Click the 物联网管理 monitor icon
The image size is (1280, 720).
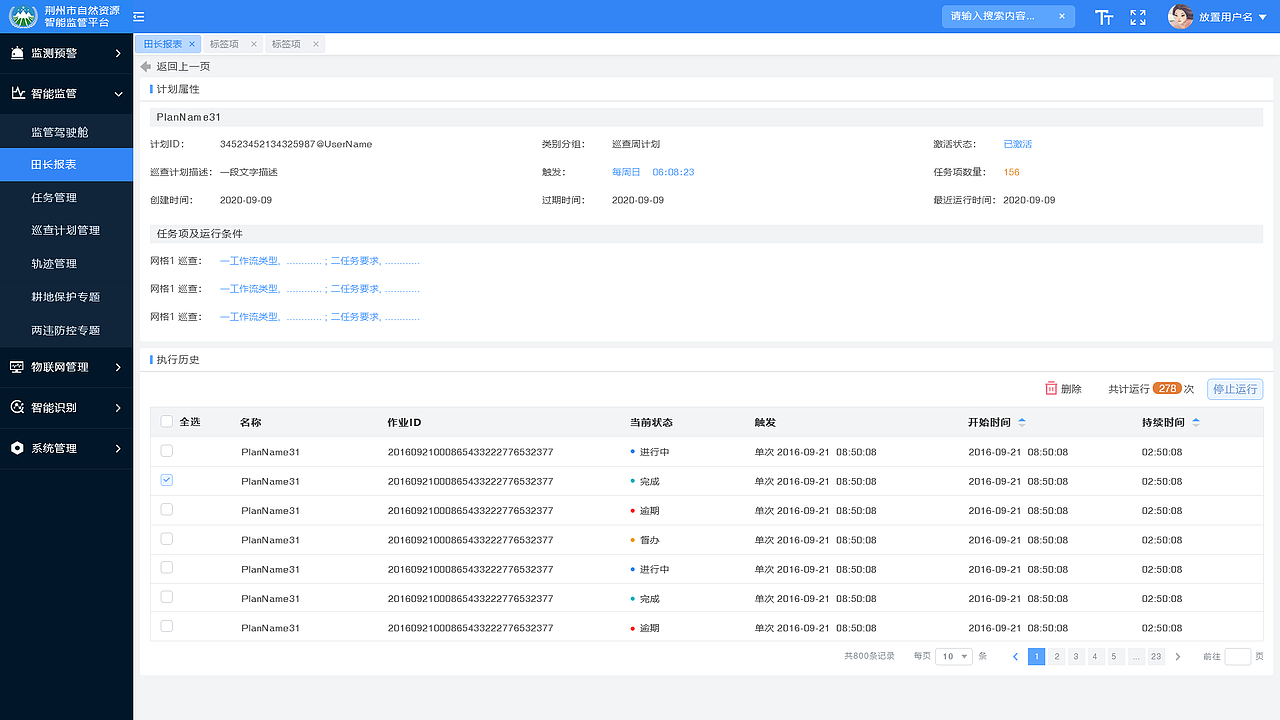(17, 367)
